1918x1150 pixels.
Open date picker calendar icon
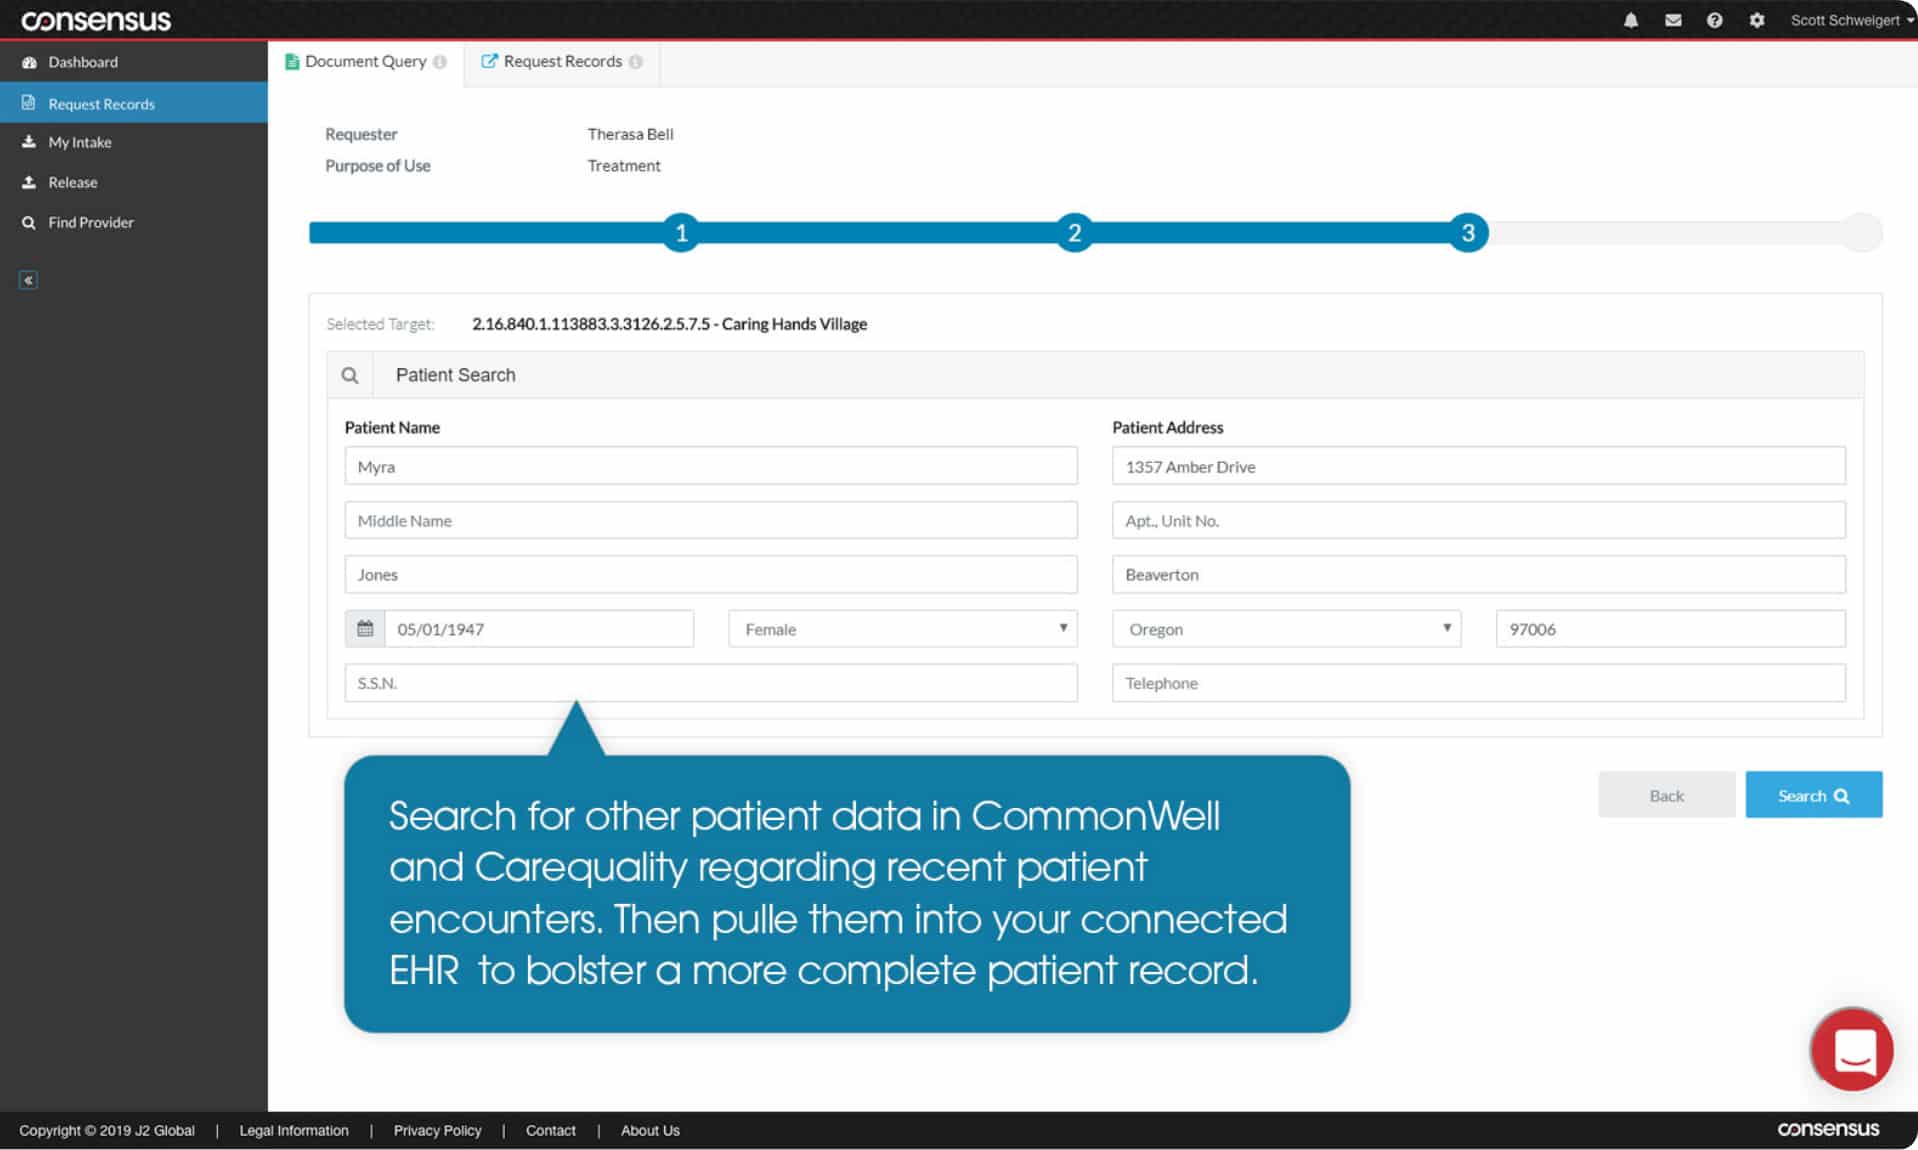point(365,629)
